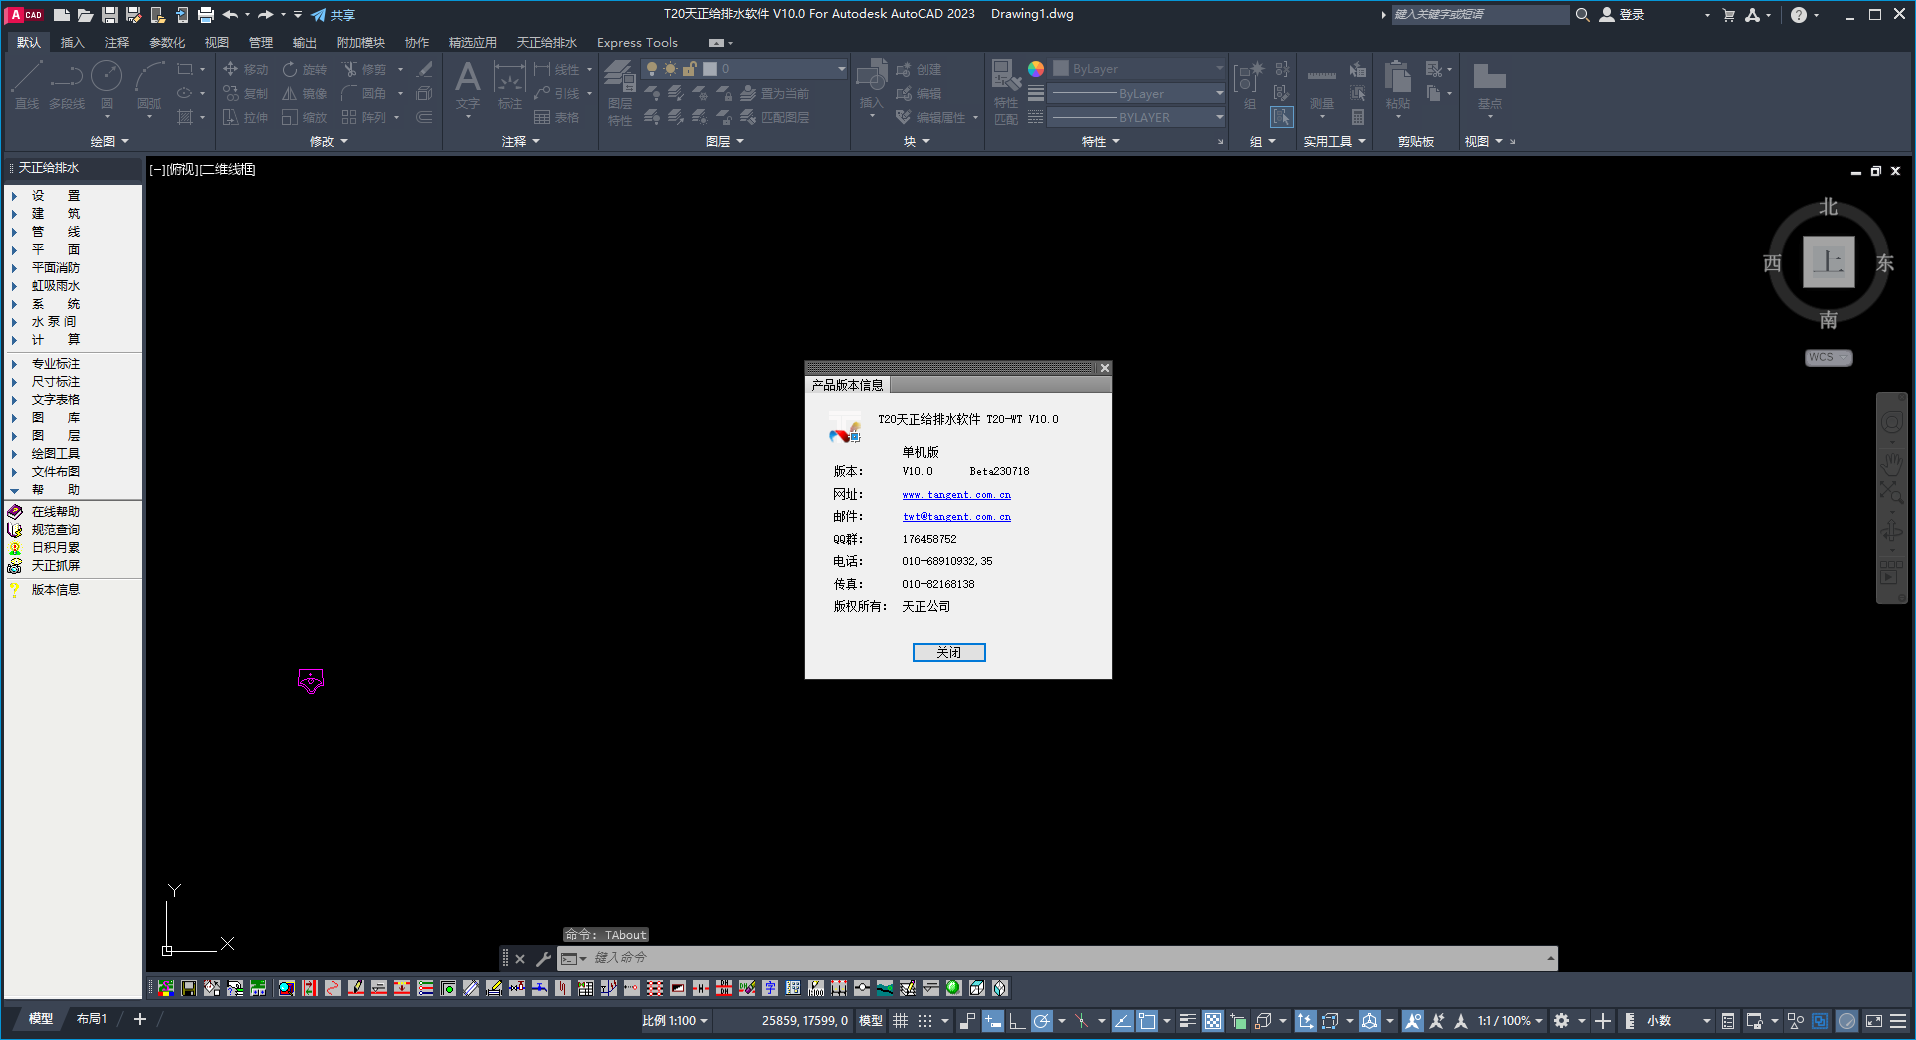Open the 参数化 ribbon tab

pos(167,43)
